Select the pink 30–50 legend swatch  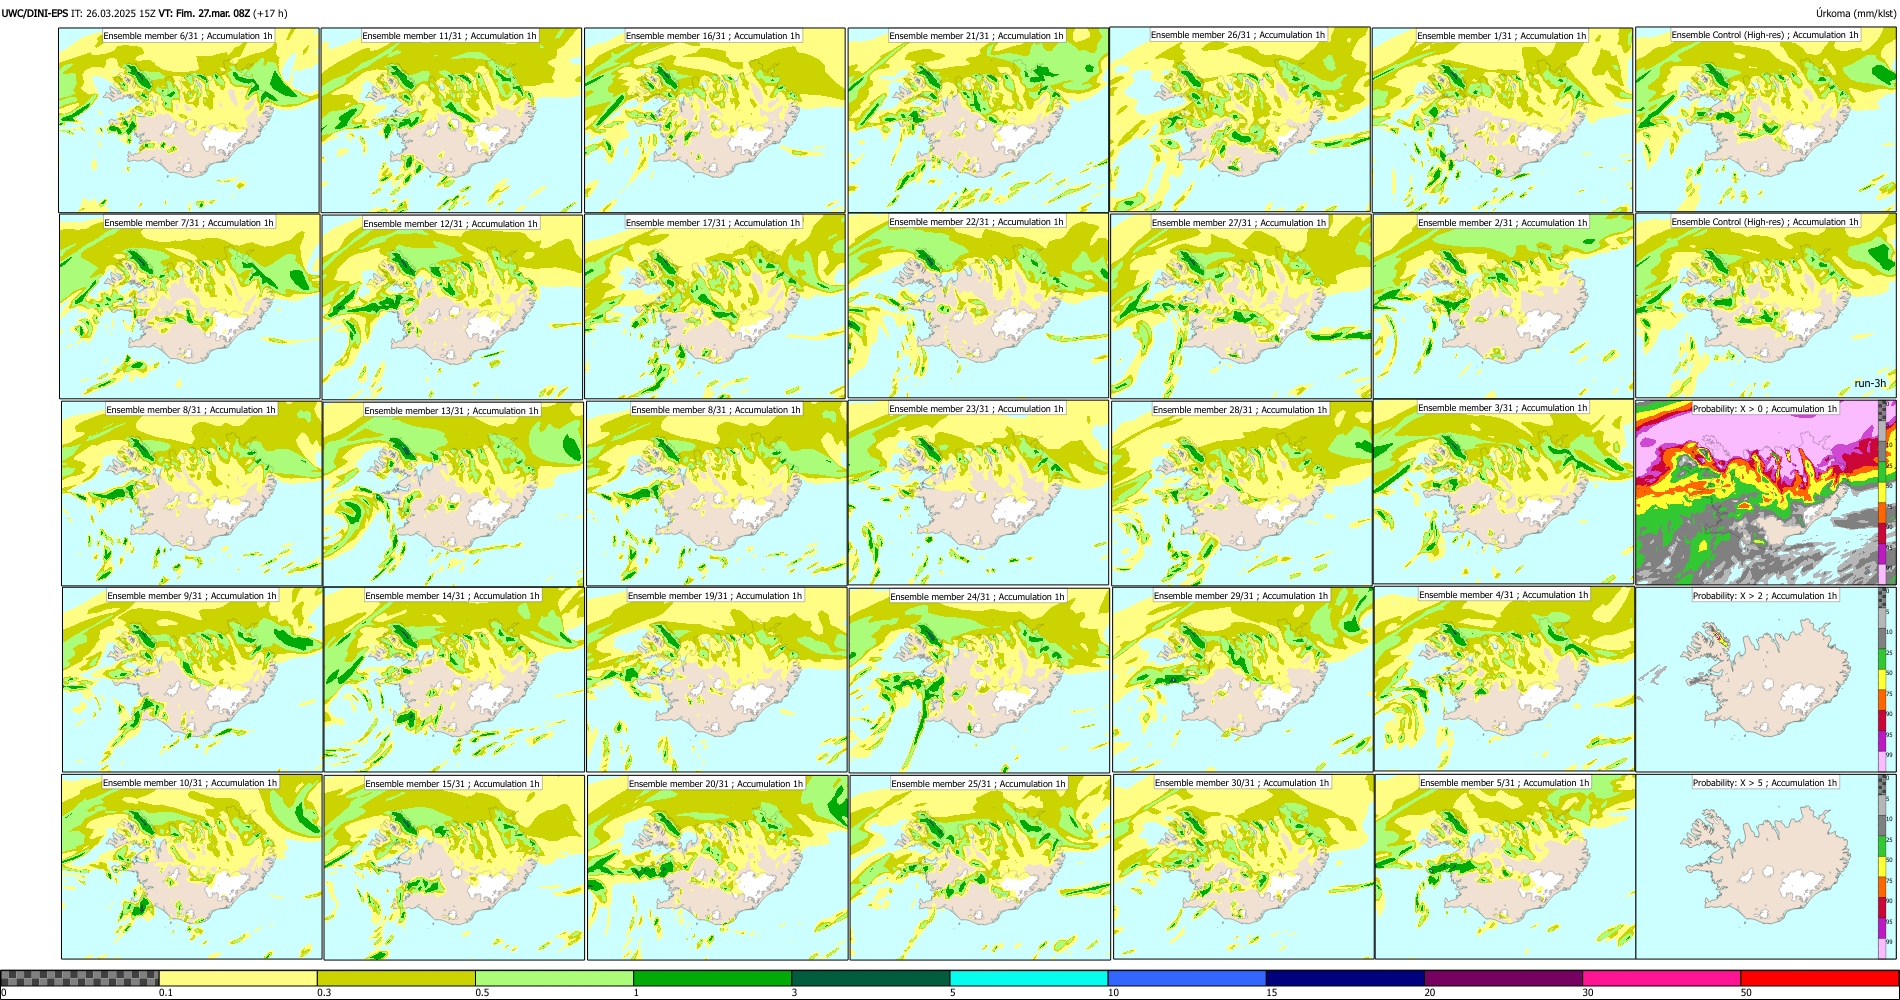1661,978
